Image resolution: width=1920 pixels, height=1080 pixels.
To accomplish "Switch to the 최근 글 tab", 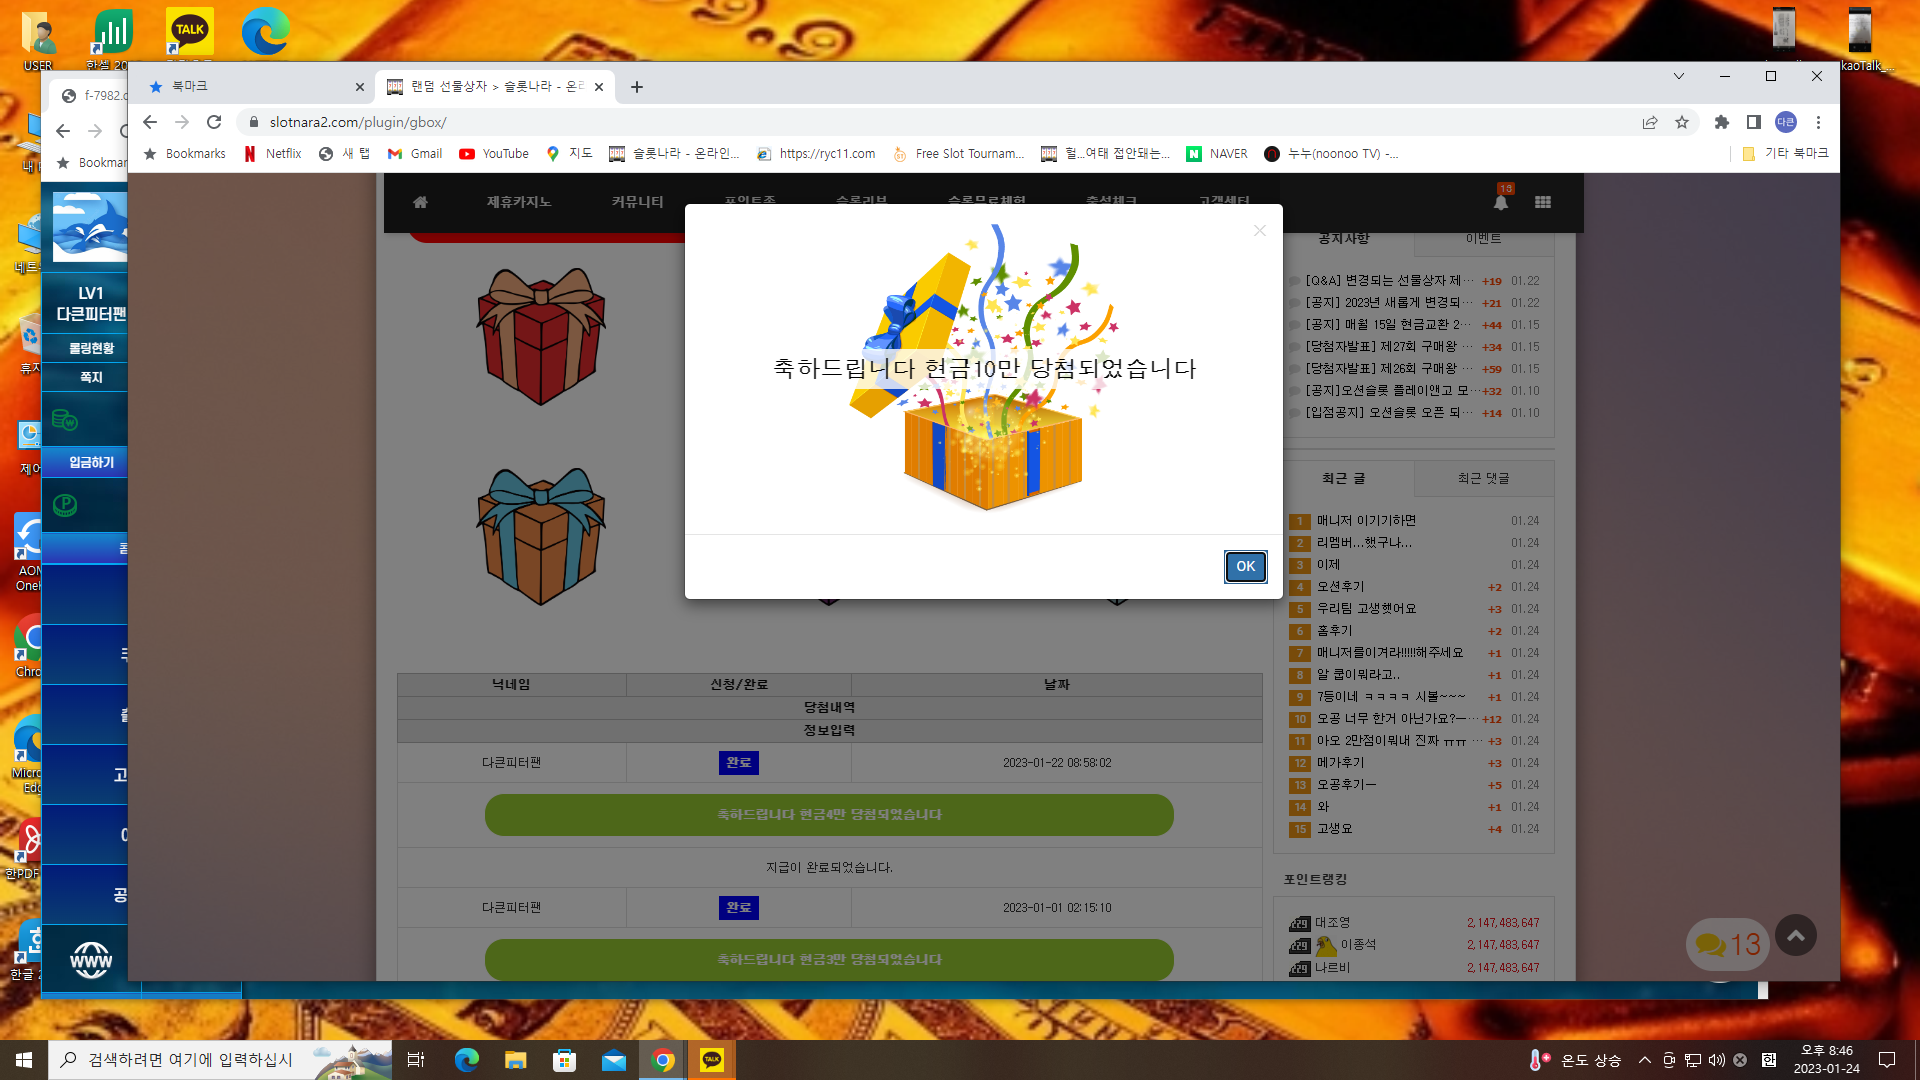I will pos(1343,479).
